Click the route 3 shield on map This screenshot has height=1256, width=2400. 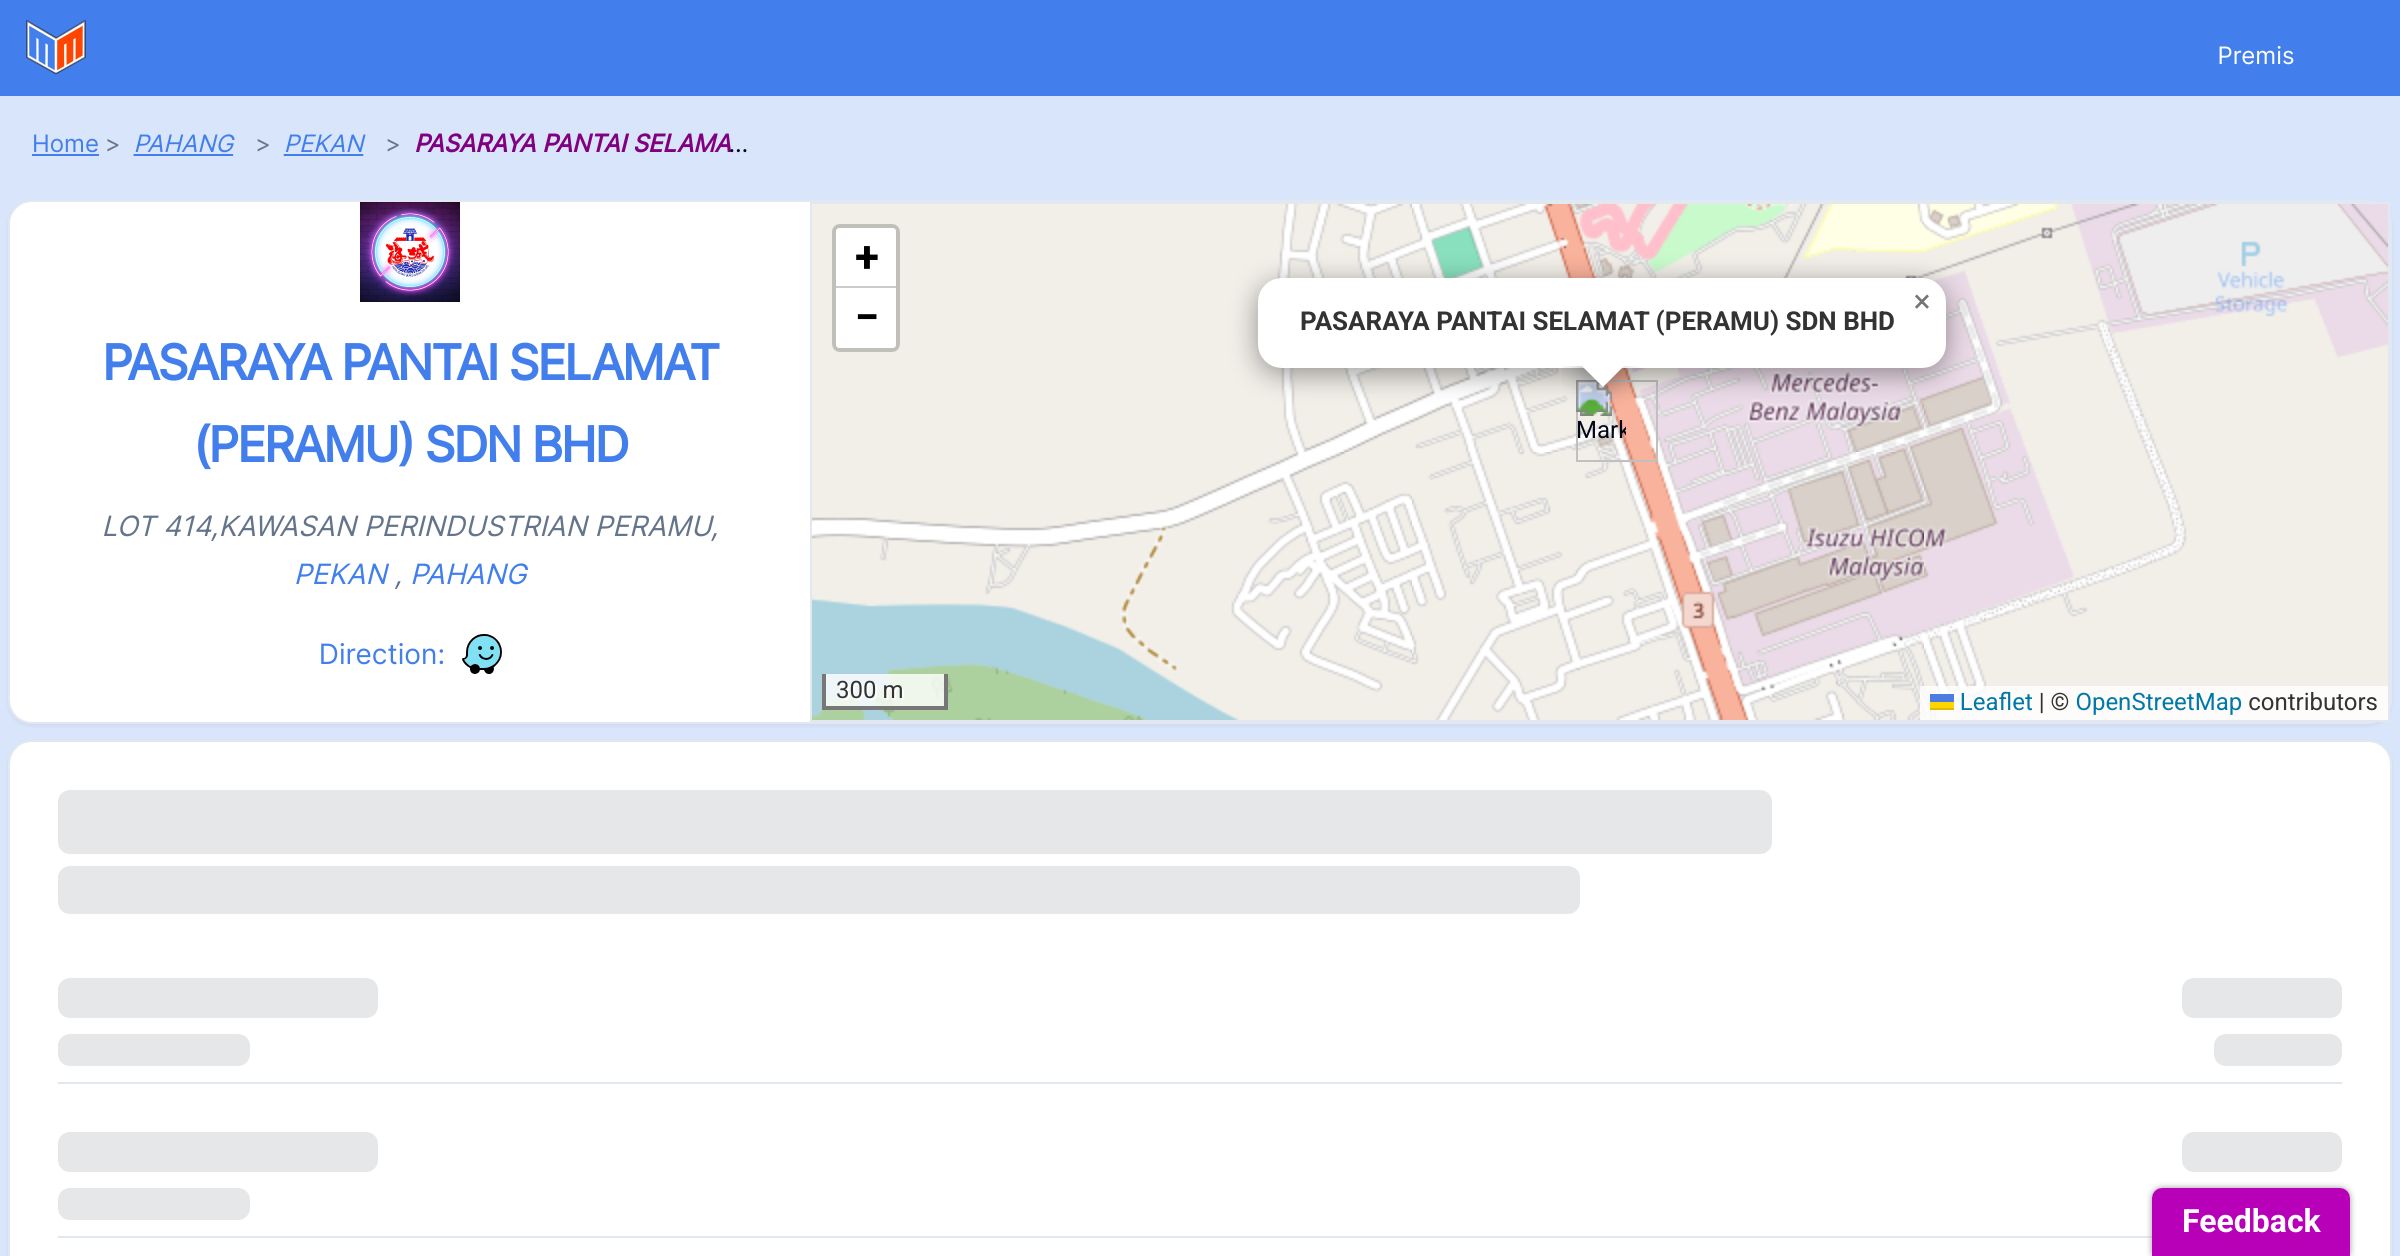(1697, 610)
